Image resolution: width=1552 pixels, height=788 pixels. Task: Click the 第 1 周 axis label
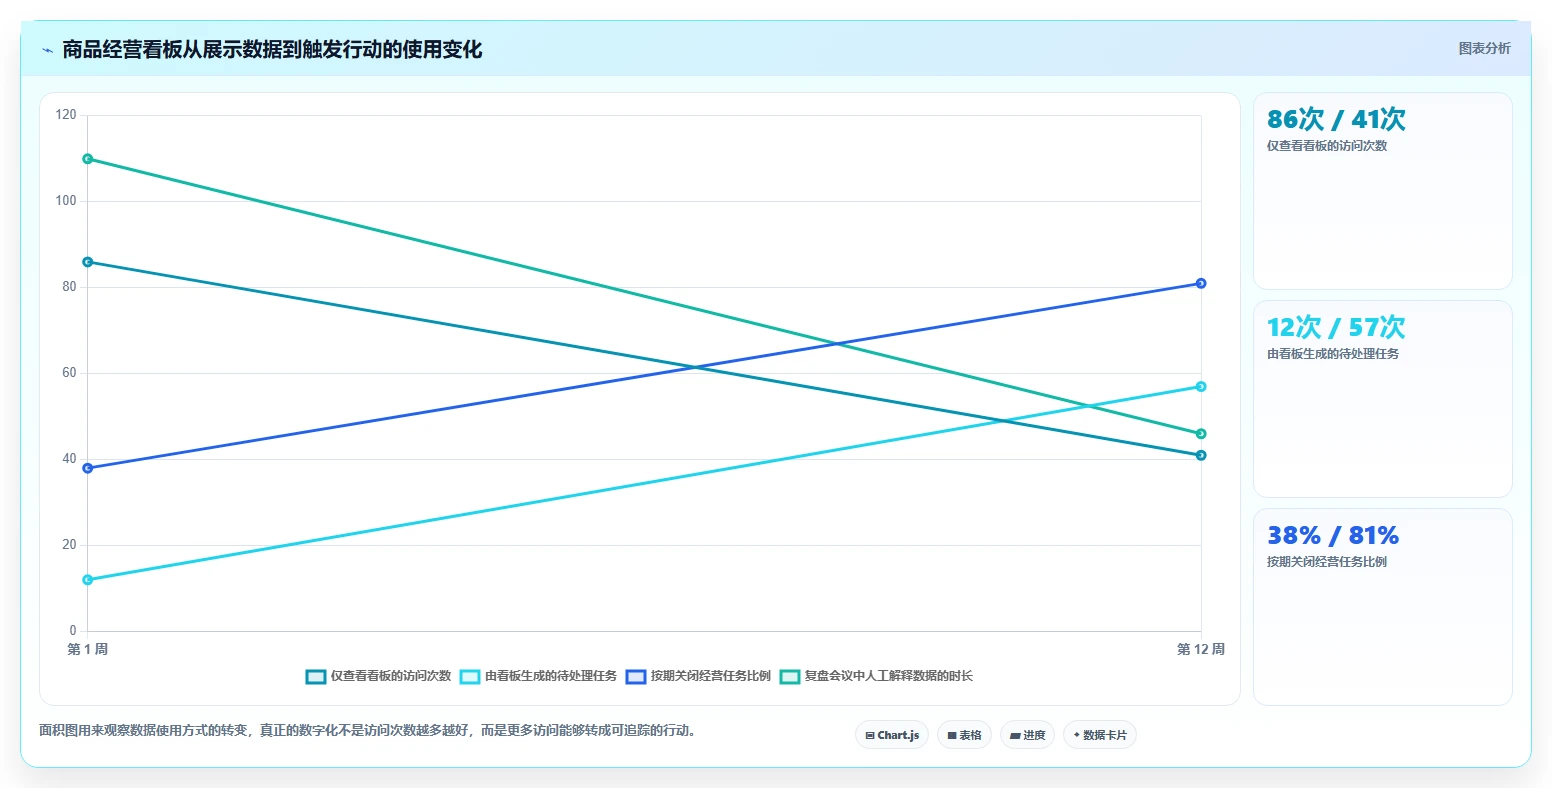(88, 650)
